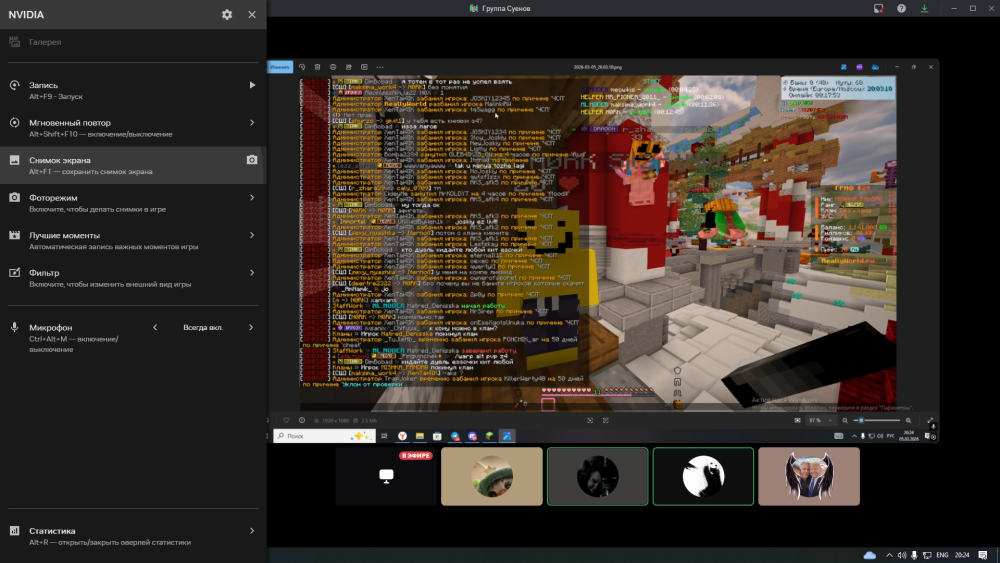Select own screen share tile marked В ЭФИРЕ
This screenshot has height=563, width=1000.
point(386,476)
